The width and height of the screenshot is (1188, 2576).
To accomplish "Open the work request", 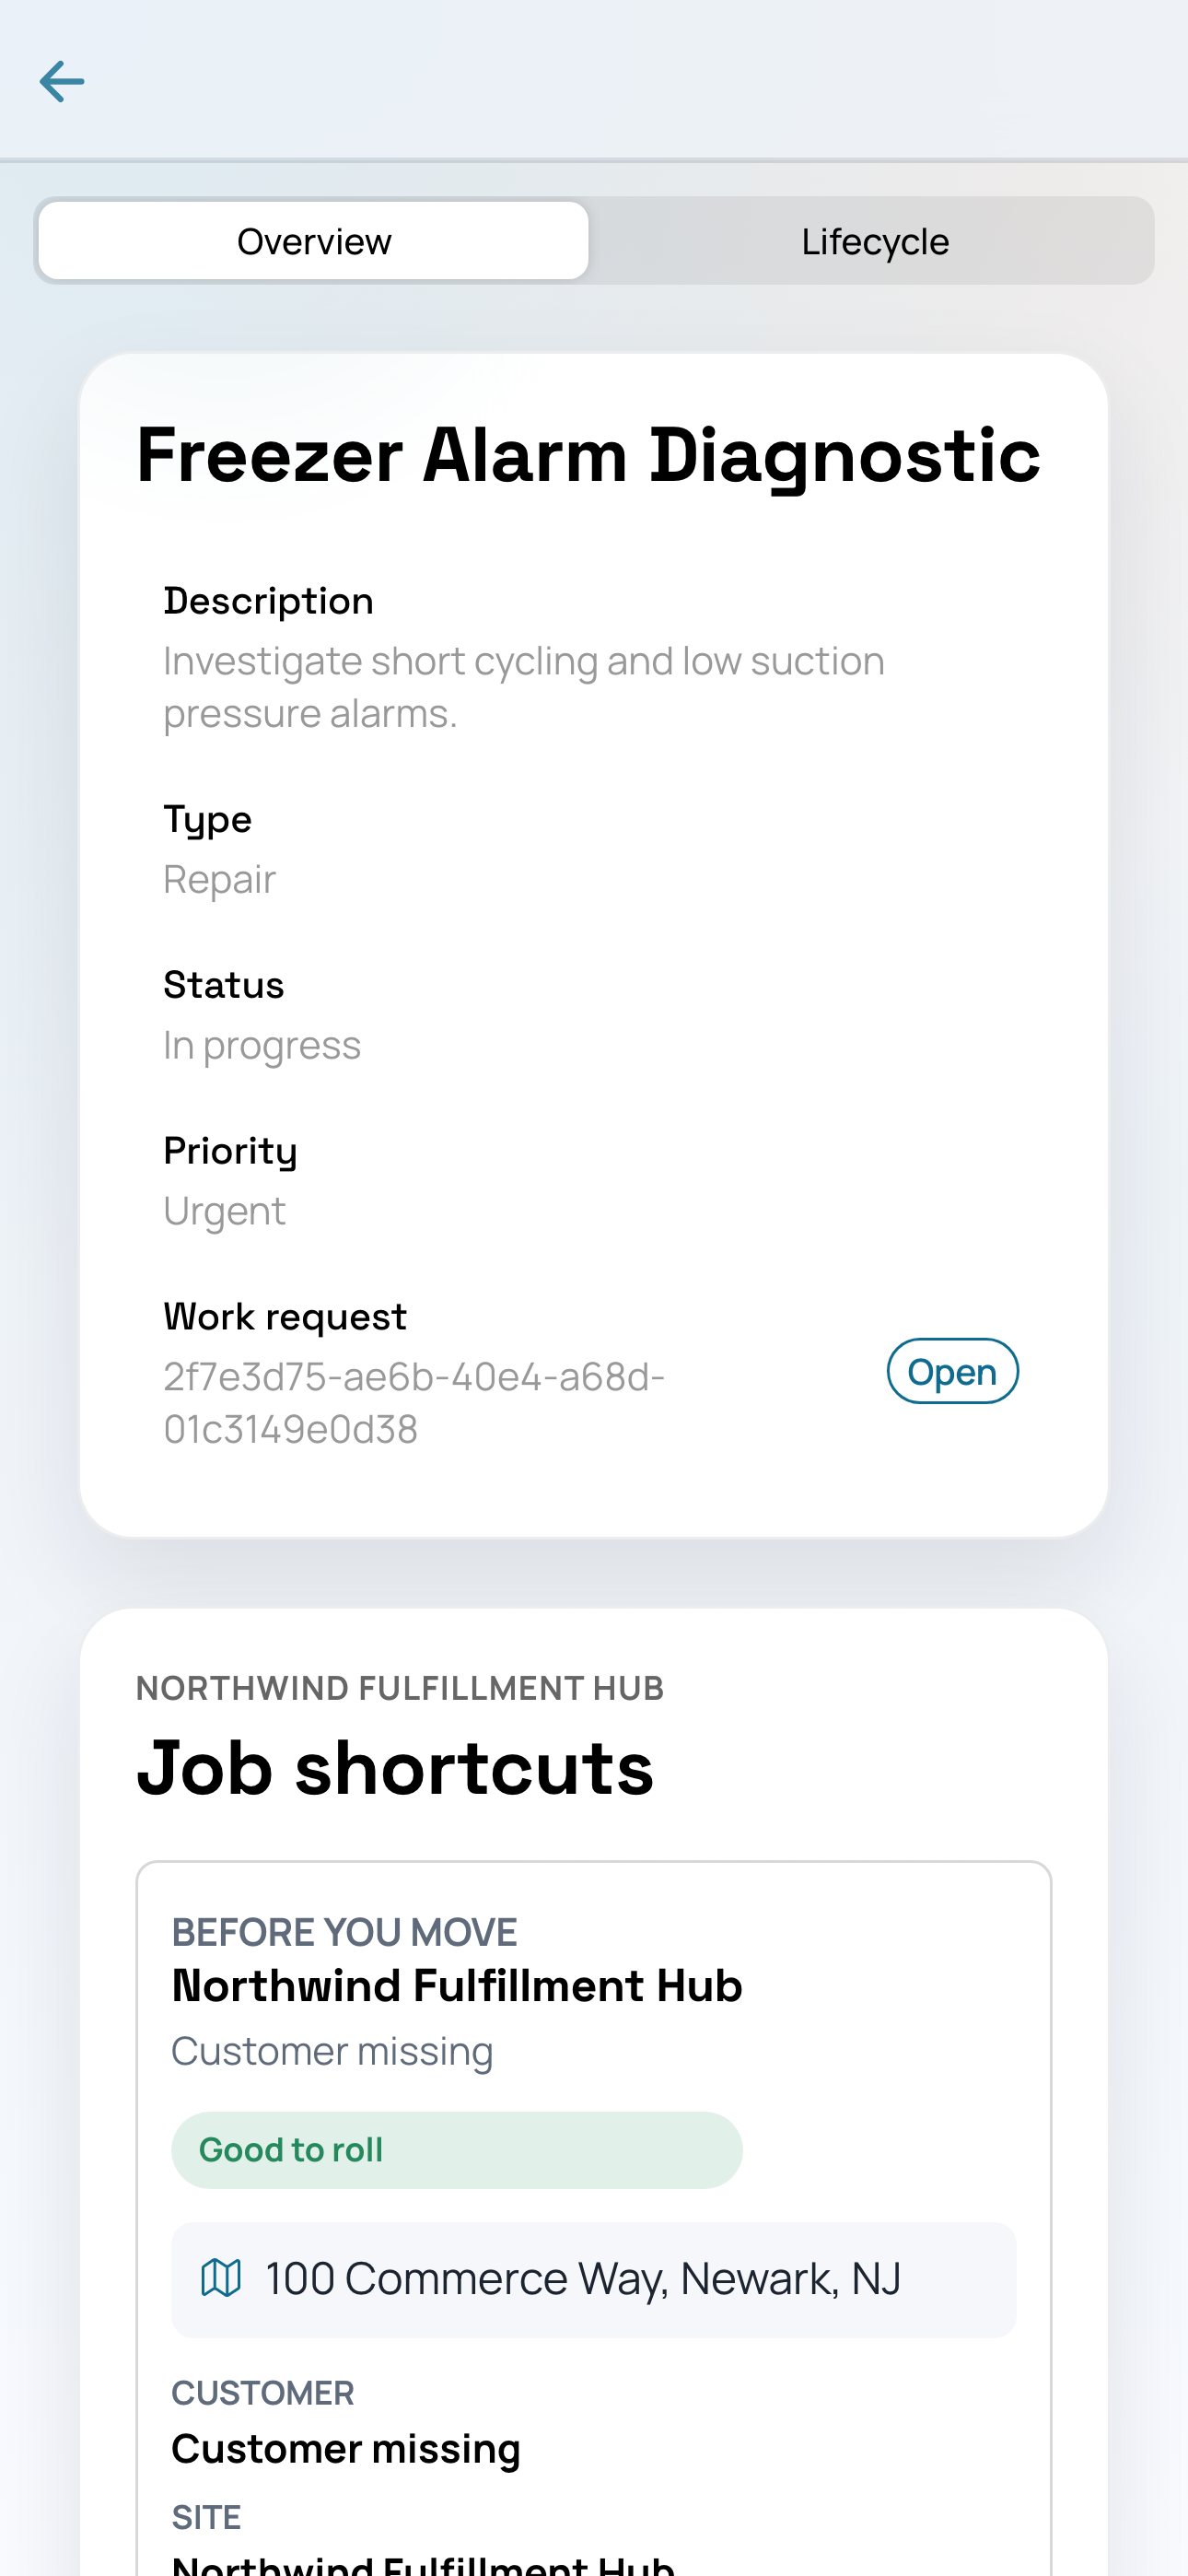I will point(952,1371).
